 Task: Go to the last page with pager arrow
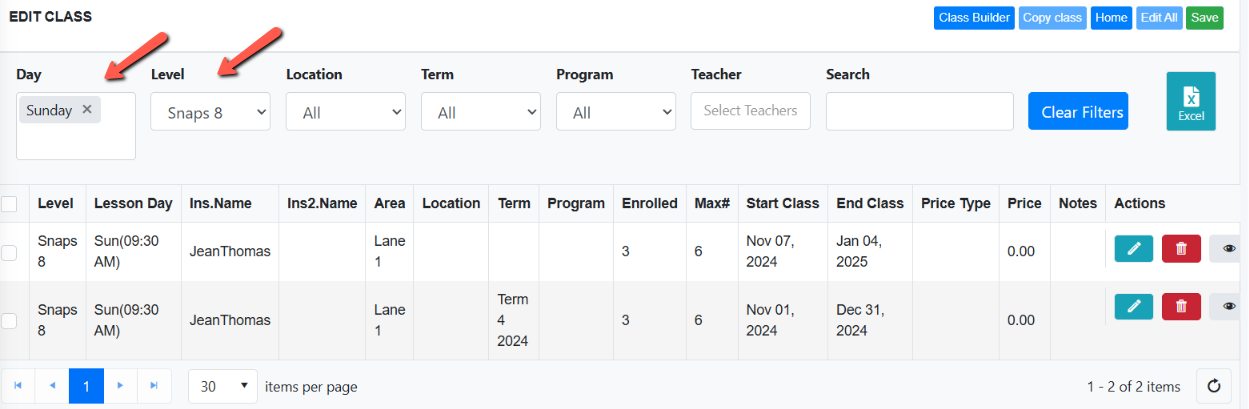(154, 386)
